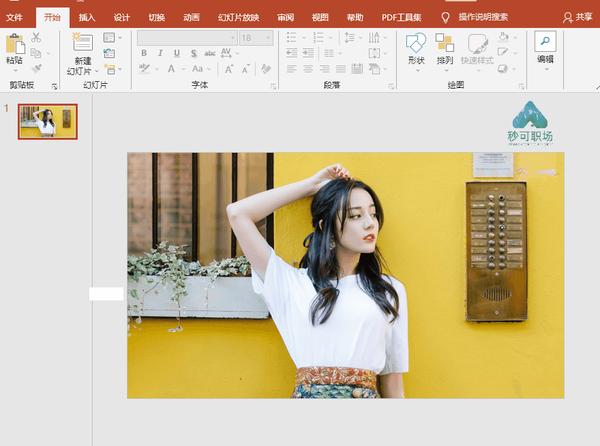
Task: Click the Paste (粘贴) icon
Action: pyautogui.click(x=14, y=44)
